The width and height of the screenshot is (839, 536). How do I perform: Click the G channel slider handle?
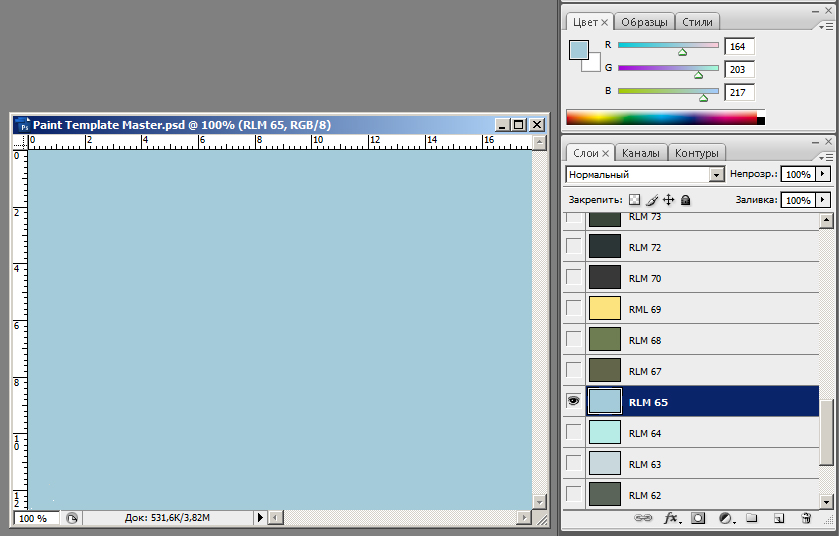(698, 75)
